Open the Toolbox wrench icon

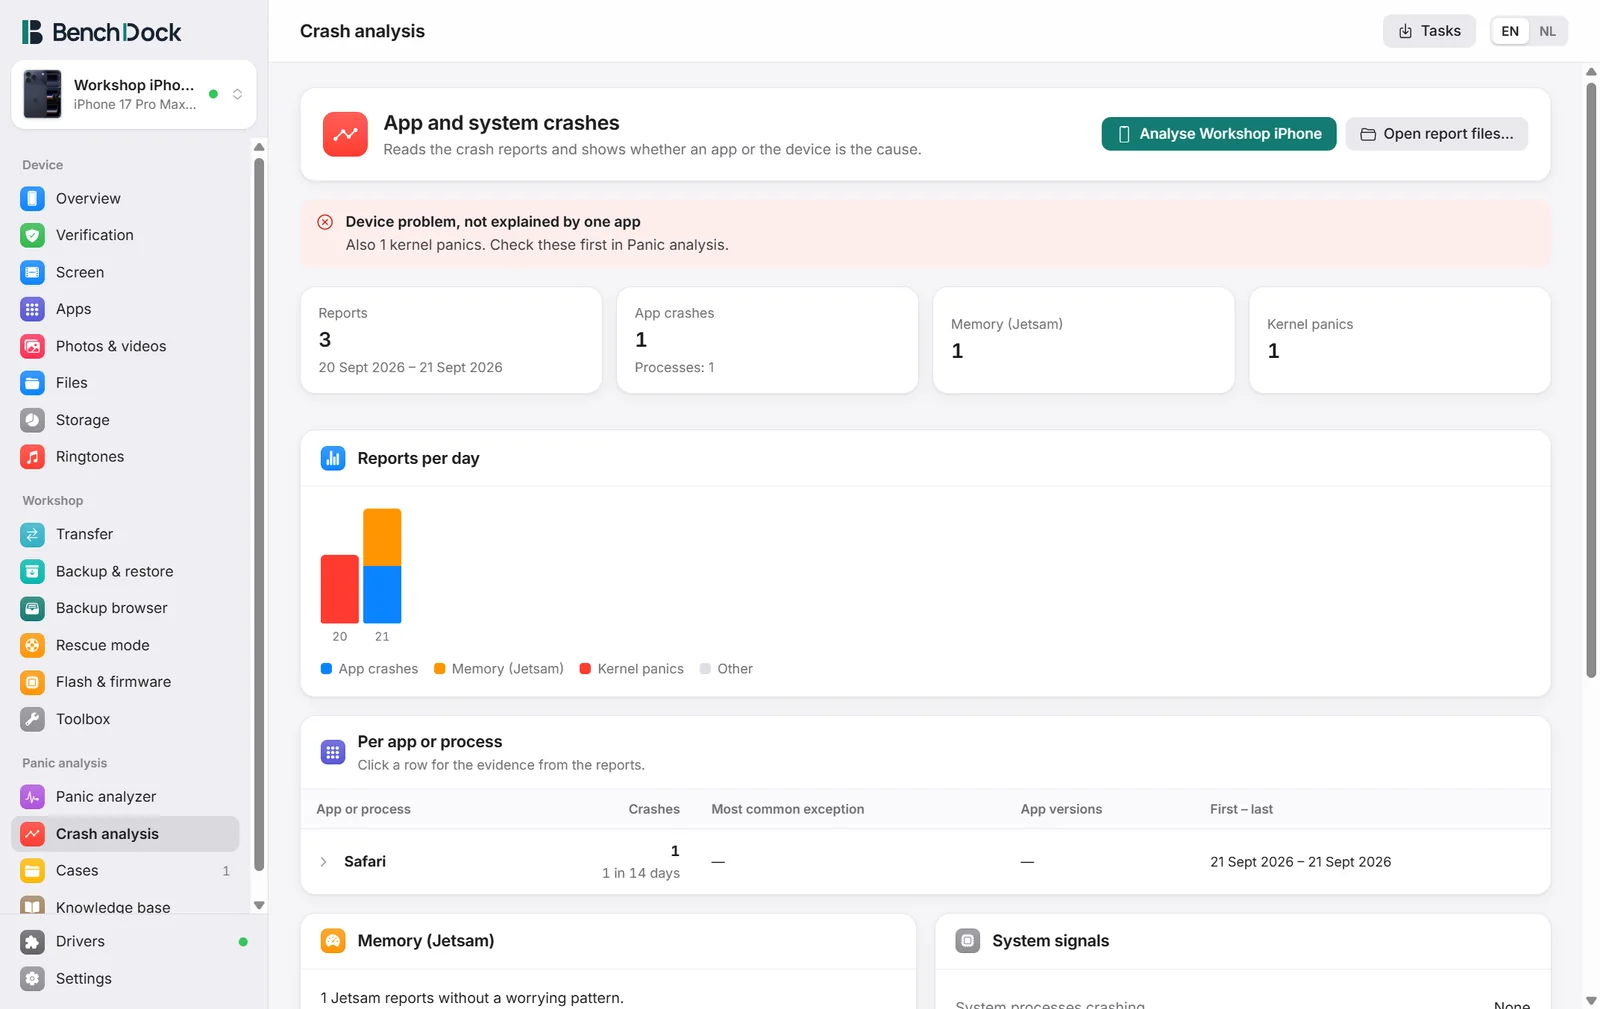click(33, 719)
